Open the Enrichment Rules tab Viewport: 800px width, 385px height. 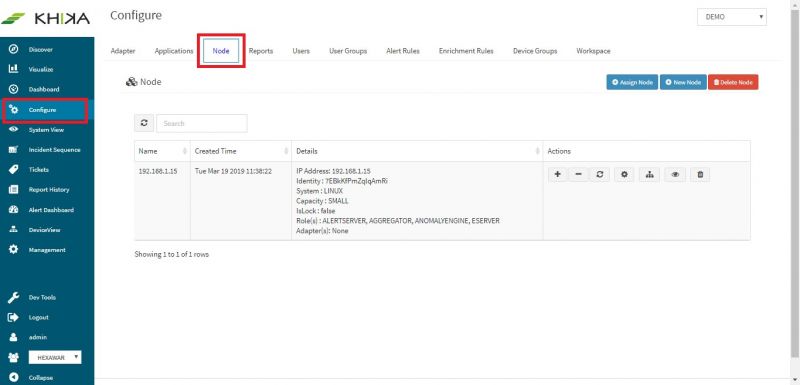click(x=466, y=51)
